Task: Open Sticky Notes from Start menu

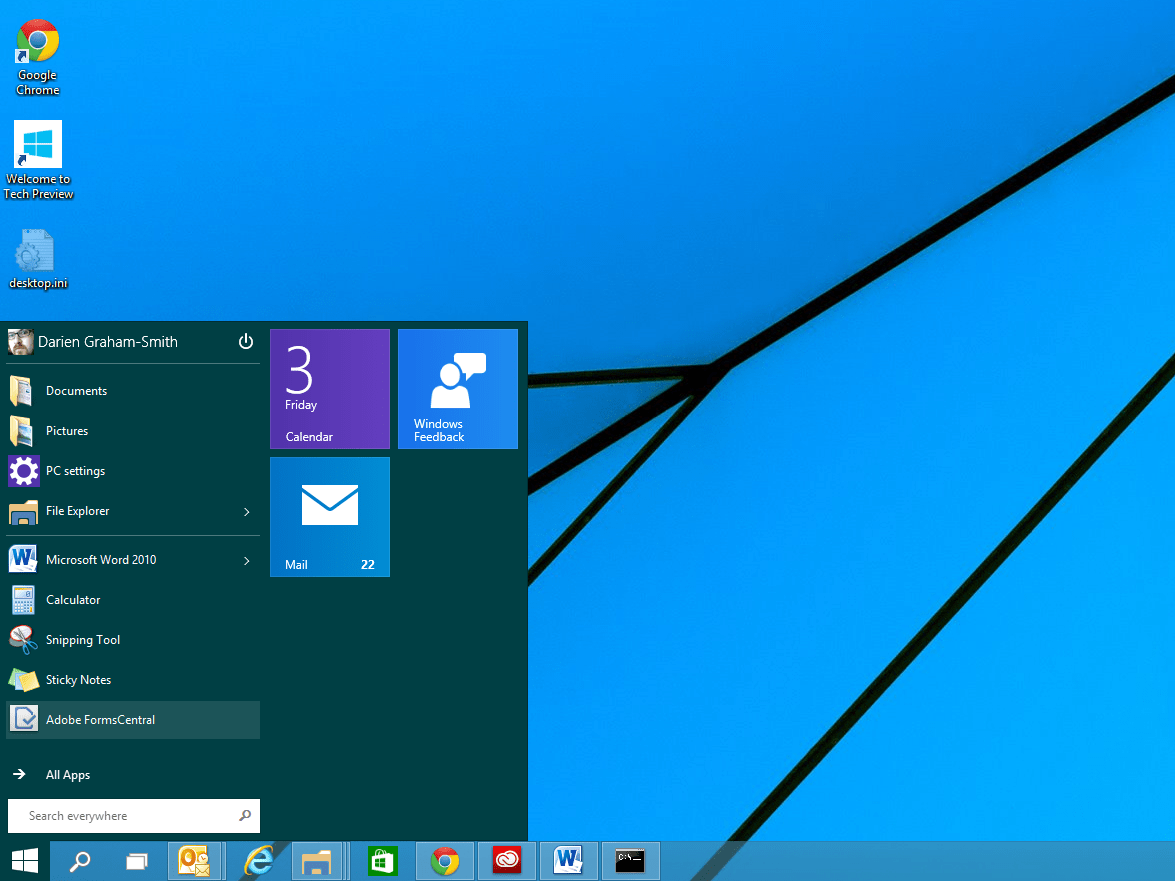Action: tap(133, 679)
